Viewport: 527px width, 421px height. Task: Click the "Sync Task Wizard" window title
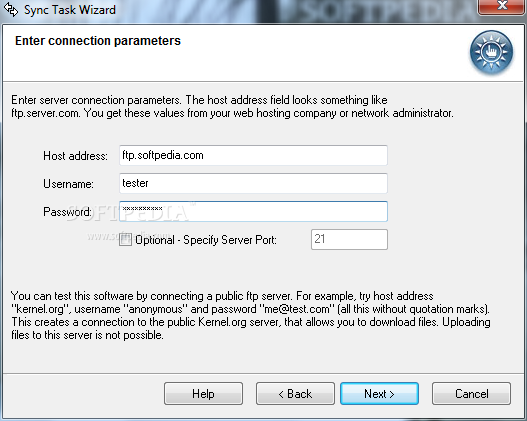point(70,10)
